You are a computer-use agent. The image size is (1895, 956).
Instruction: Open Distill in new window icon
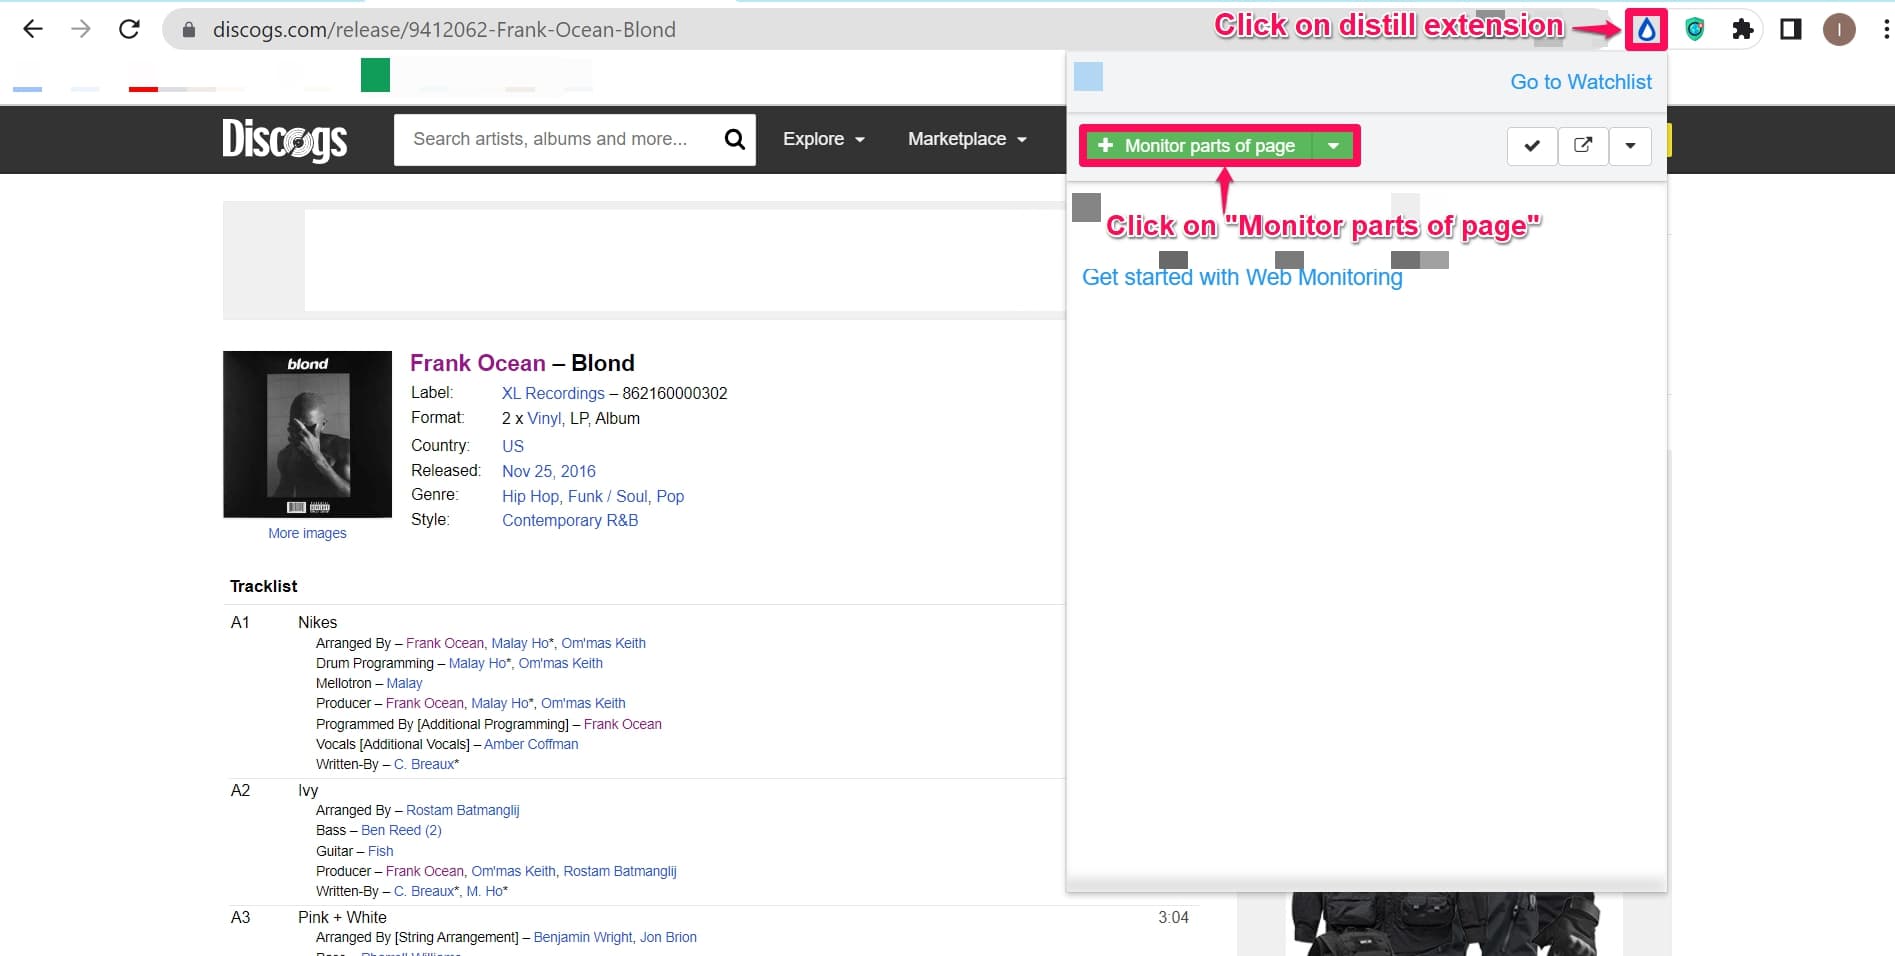click(1582, 146)
